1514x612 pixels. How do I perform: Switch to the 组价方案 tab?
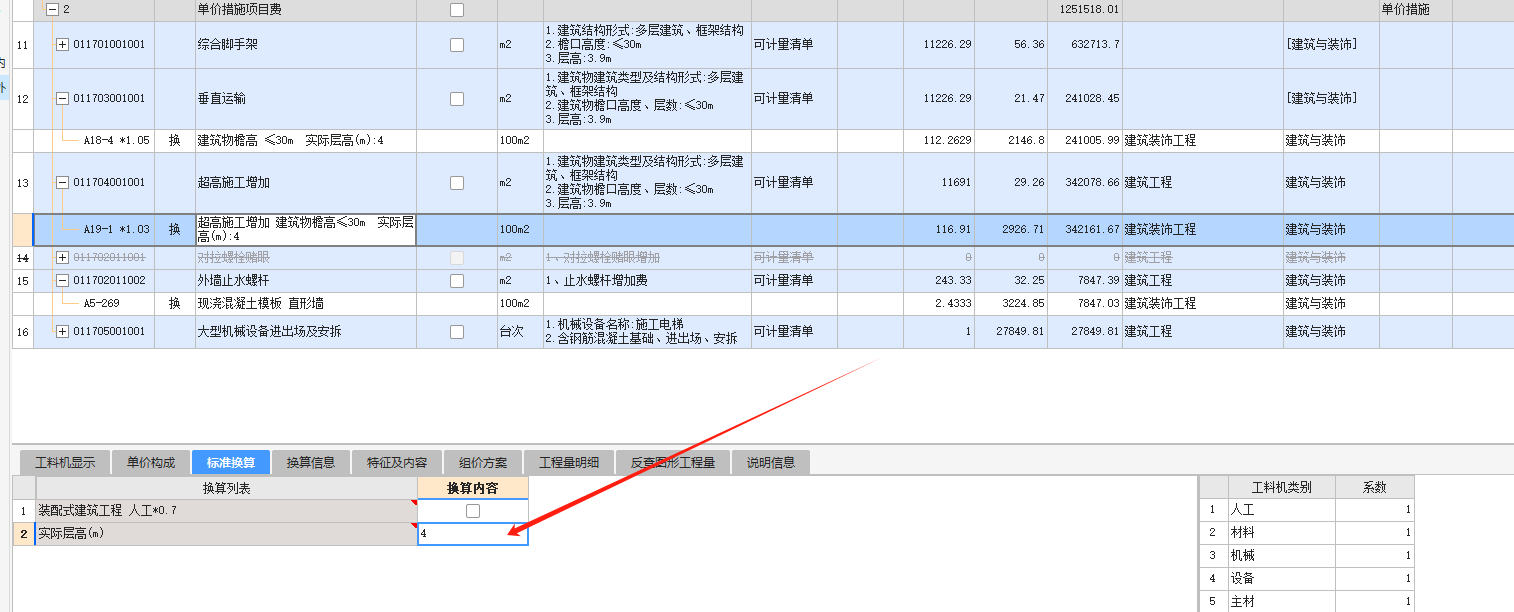483,462
